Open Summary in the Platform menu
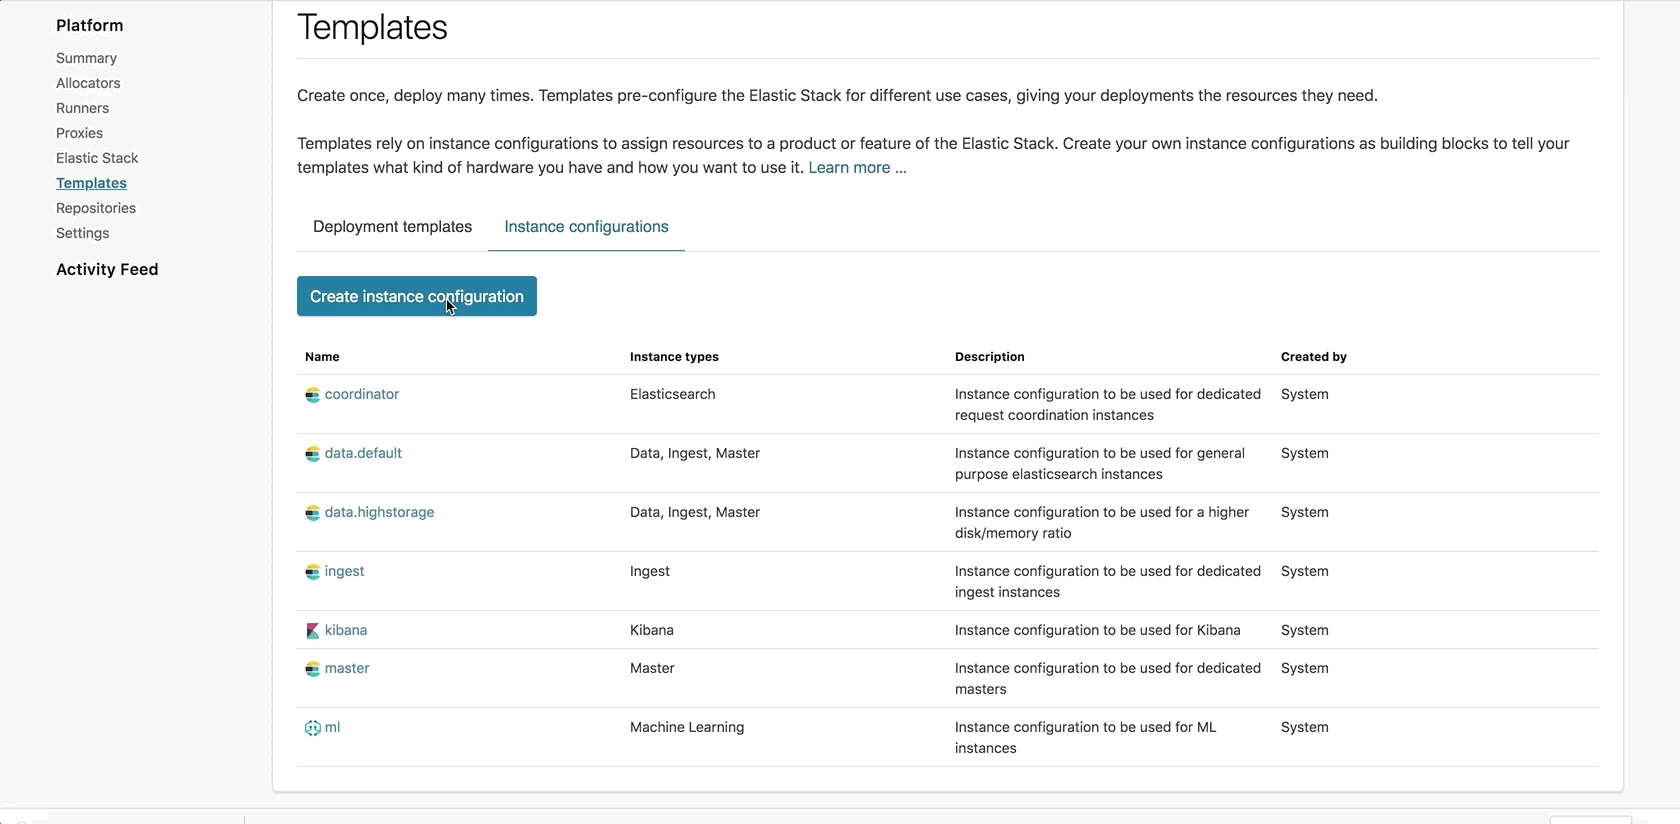This screenshot has width=1680, height=824. pos(86,58)
